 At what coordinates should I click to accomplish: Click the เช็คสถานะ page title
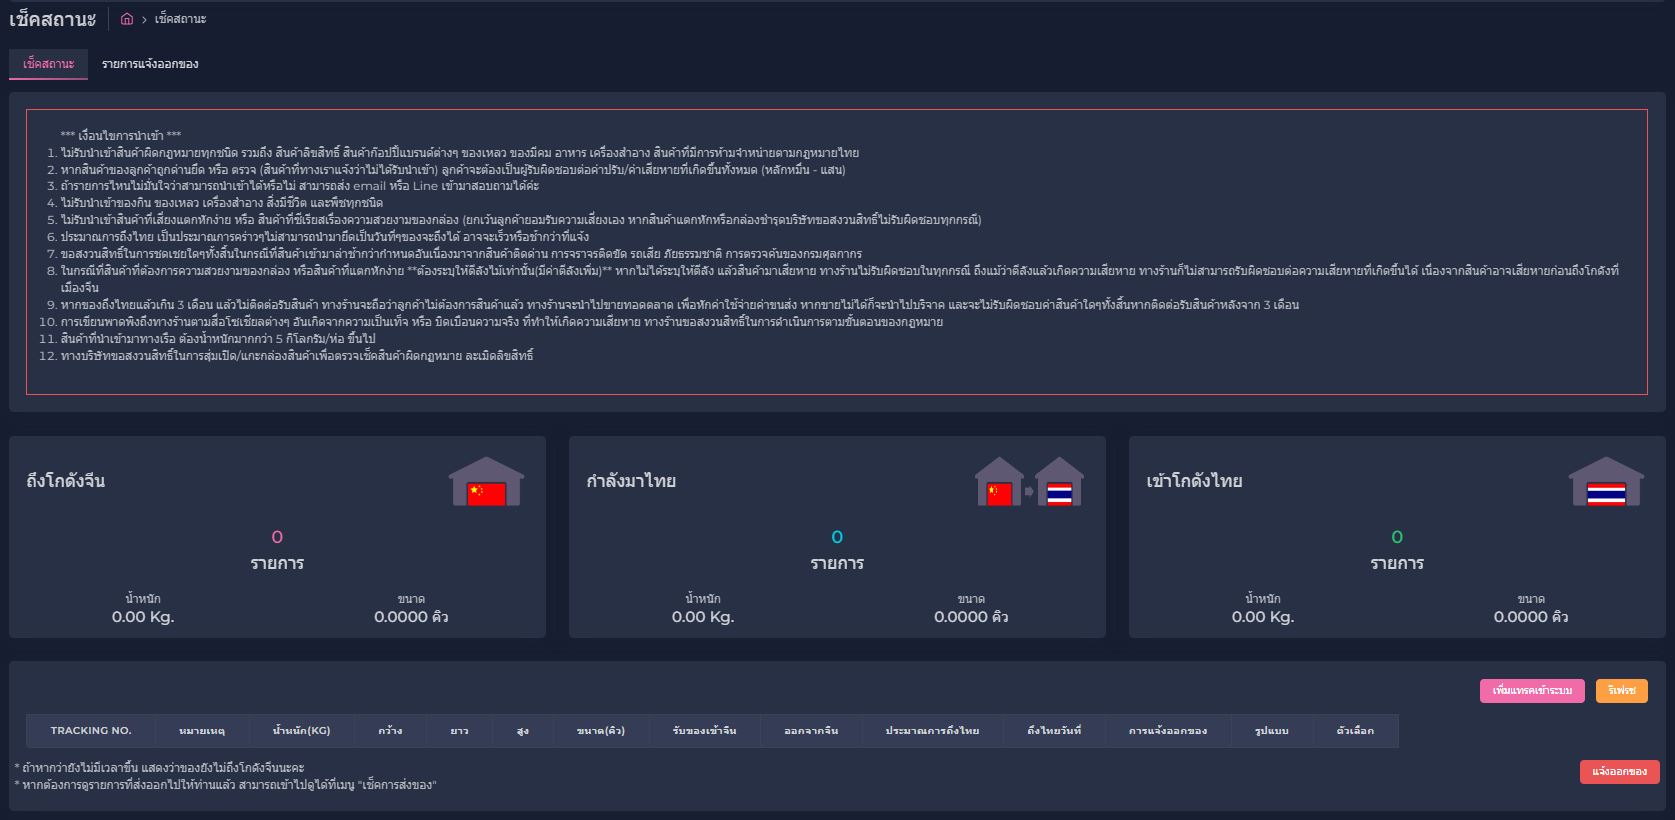tap(52, 19)
